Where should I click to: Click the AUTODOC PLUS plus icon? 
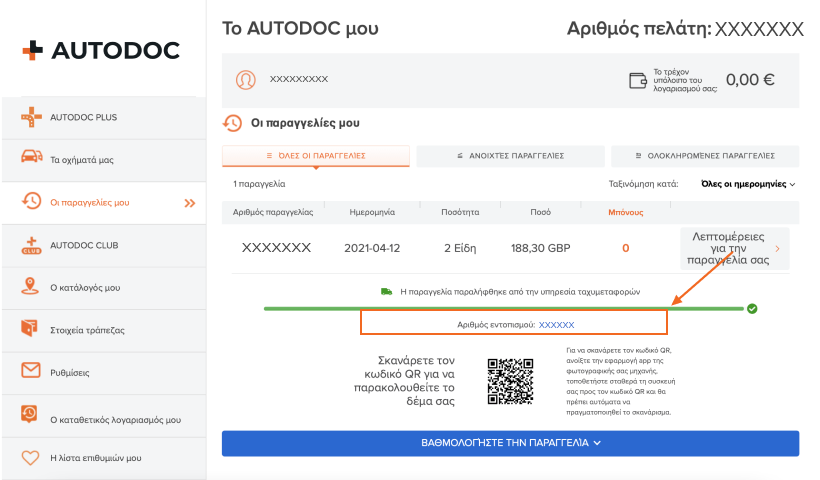31,117
